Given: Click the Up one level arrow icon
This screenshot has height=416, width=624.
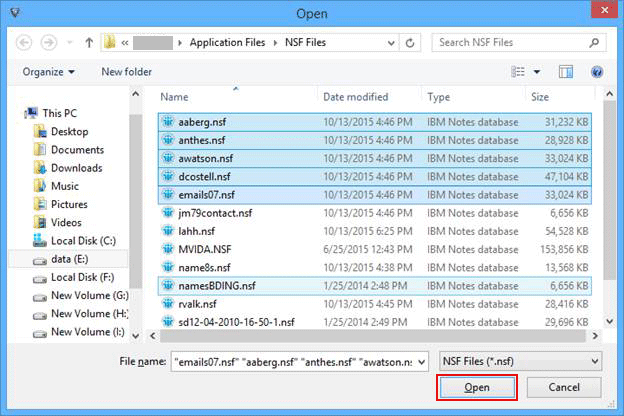Looking at the screenshot, I should click(x=89, y=43).
